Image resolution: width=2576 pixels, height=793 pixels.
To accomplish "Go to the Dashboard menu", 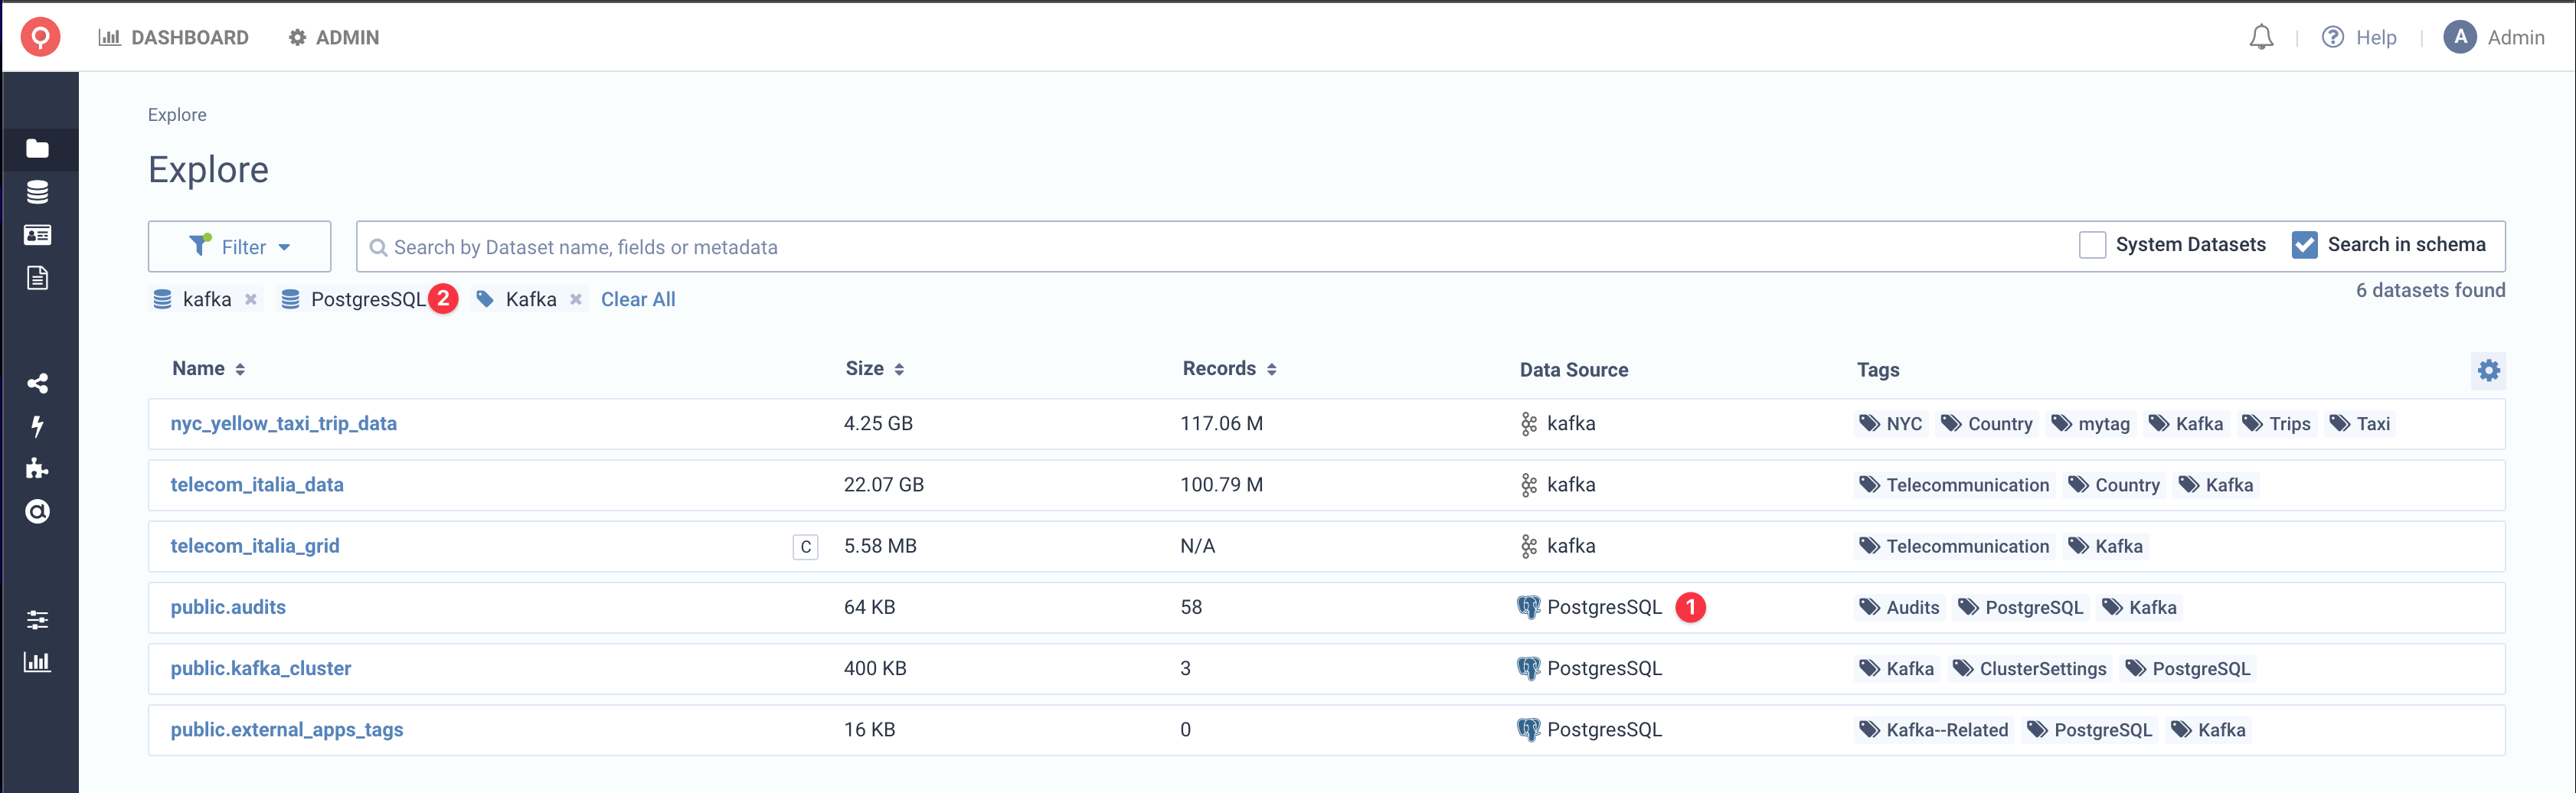I will click(174, 37).
